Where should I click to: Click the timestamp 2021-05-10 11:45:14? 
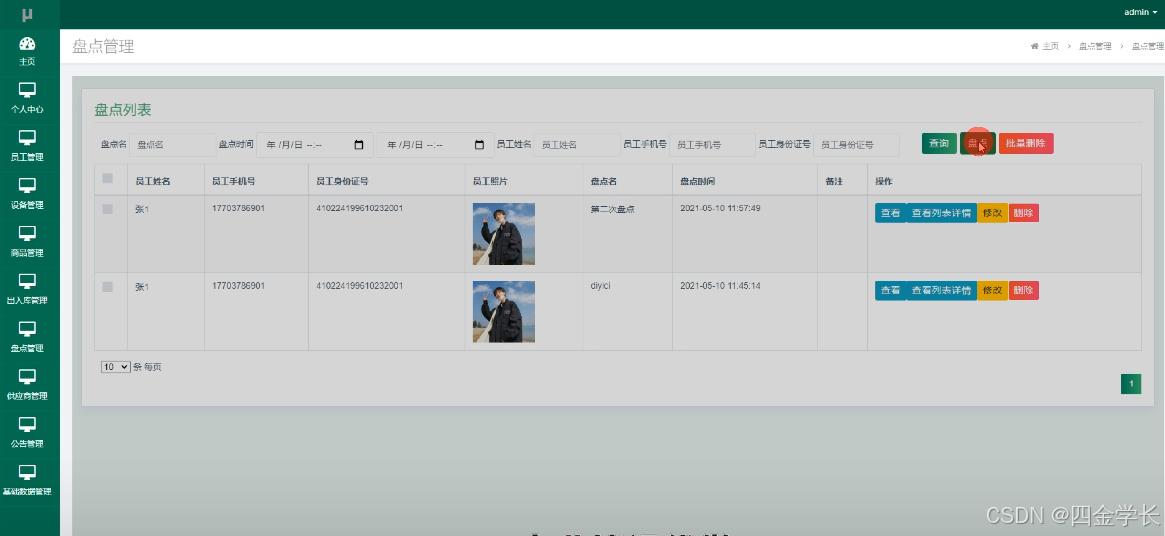(x=720, y=285)
